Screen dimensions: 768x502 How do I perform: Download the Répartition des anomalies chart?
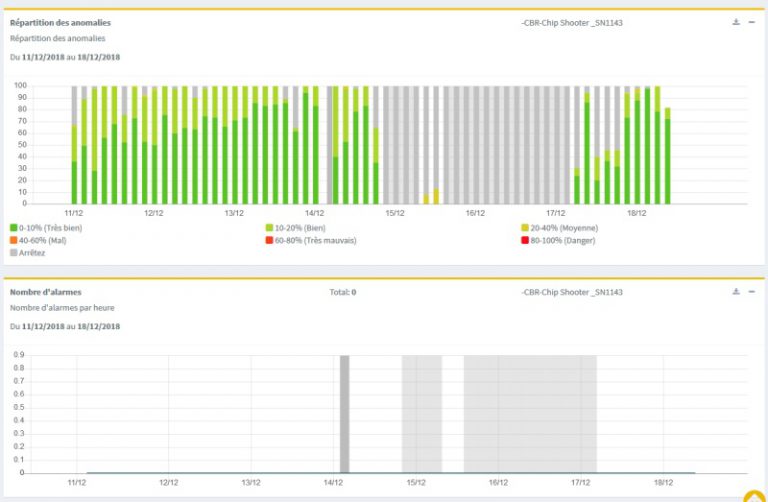[736, 21]
